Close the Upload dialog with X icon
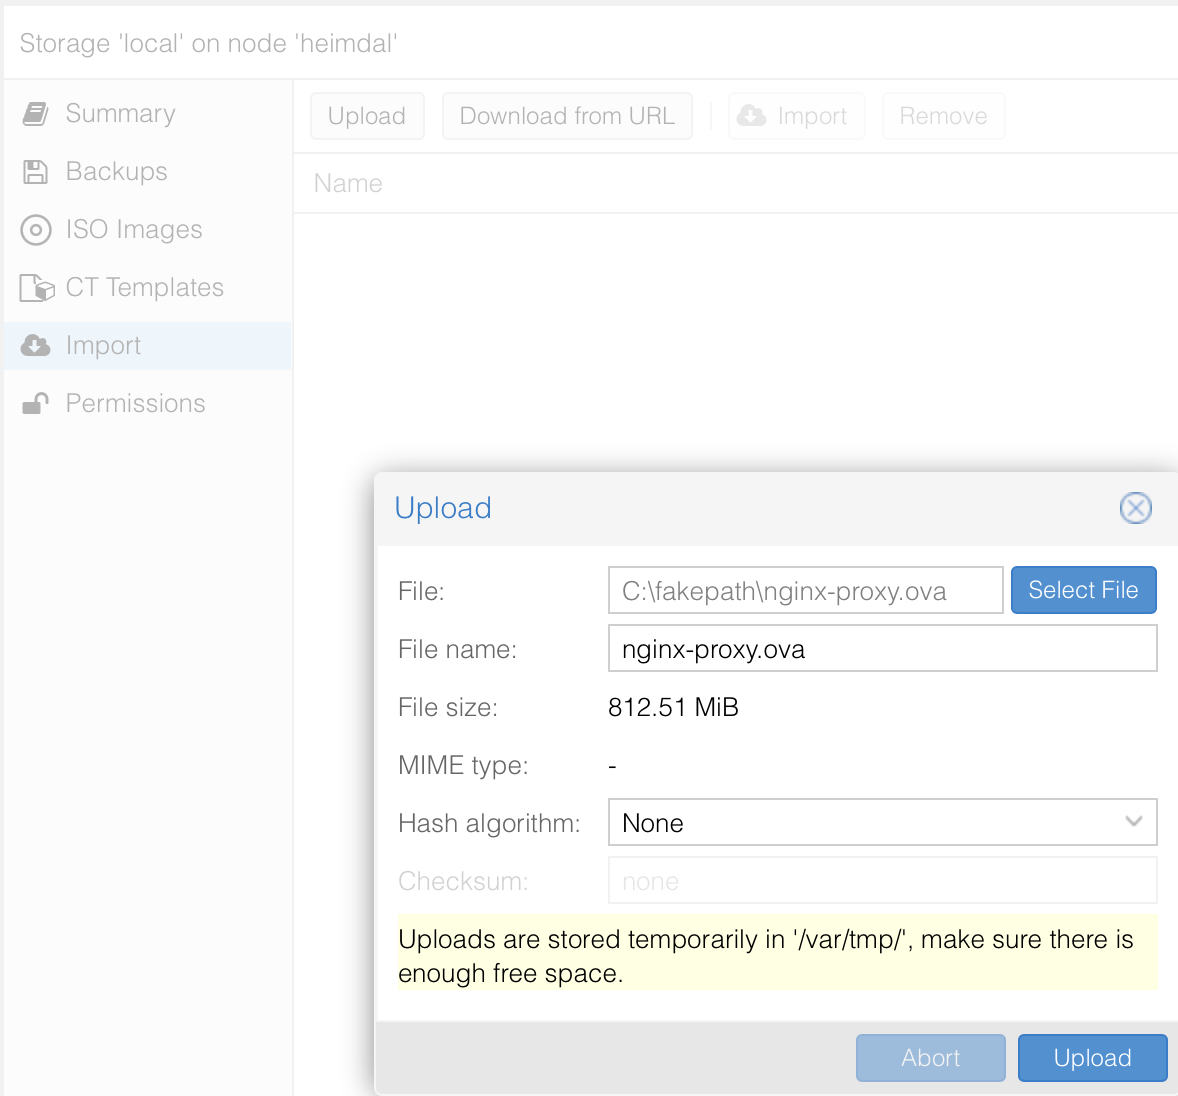Viewport: 1178px width, 1096px height. click(x=1135, y=509)
